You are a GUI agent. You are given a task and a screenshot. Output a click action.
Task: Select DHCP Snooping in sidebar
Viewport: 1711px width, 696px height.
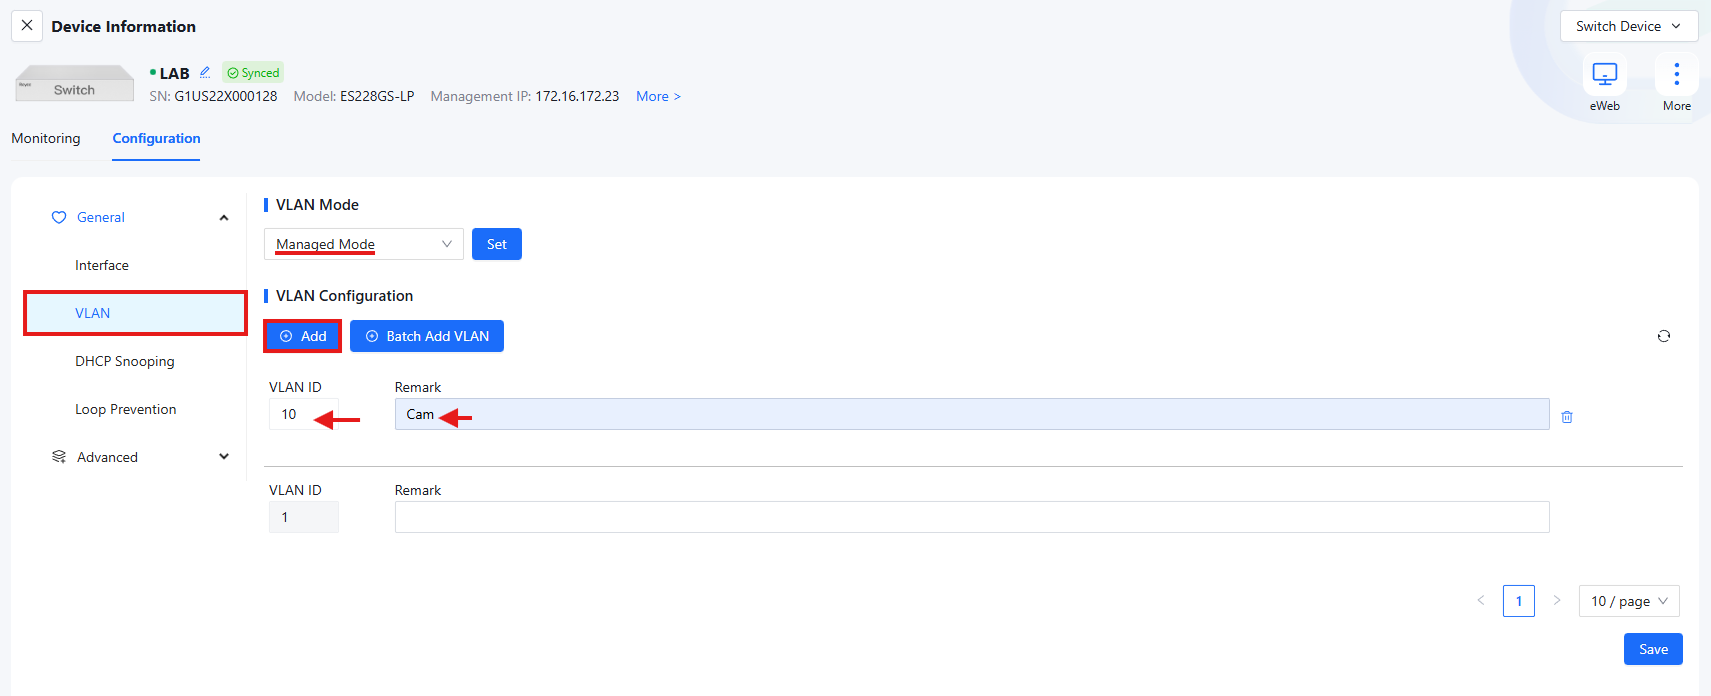tap(125, 361)
